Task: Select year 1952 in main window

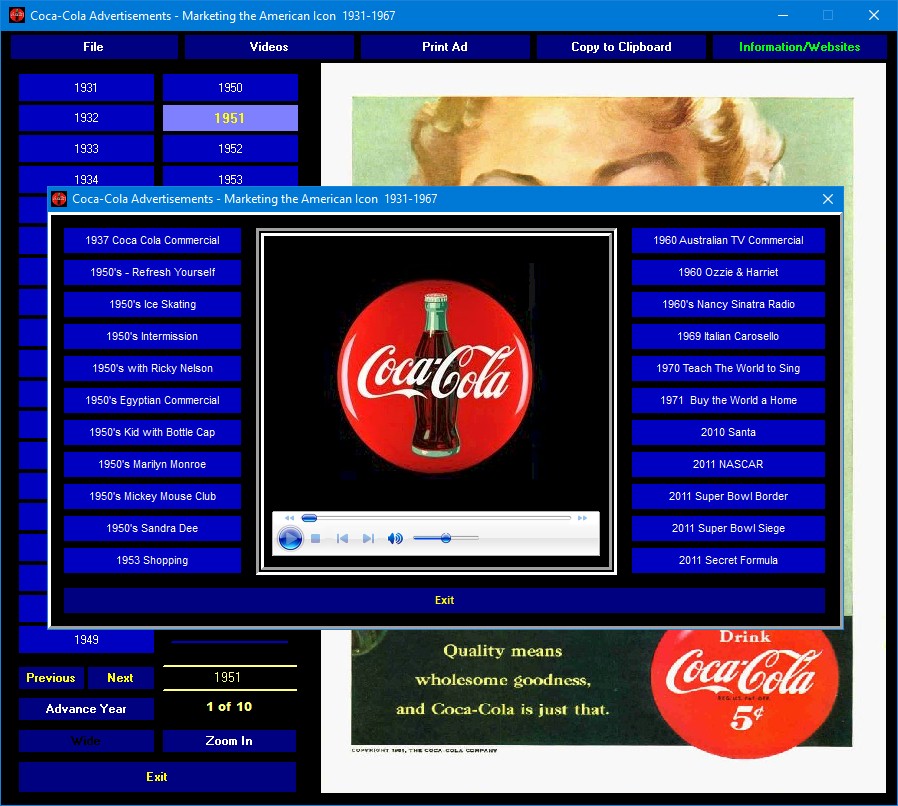Action: [230, 149]
